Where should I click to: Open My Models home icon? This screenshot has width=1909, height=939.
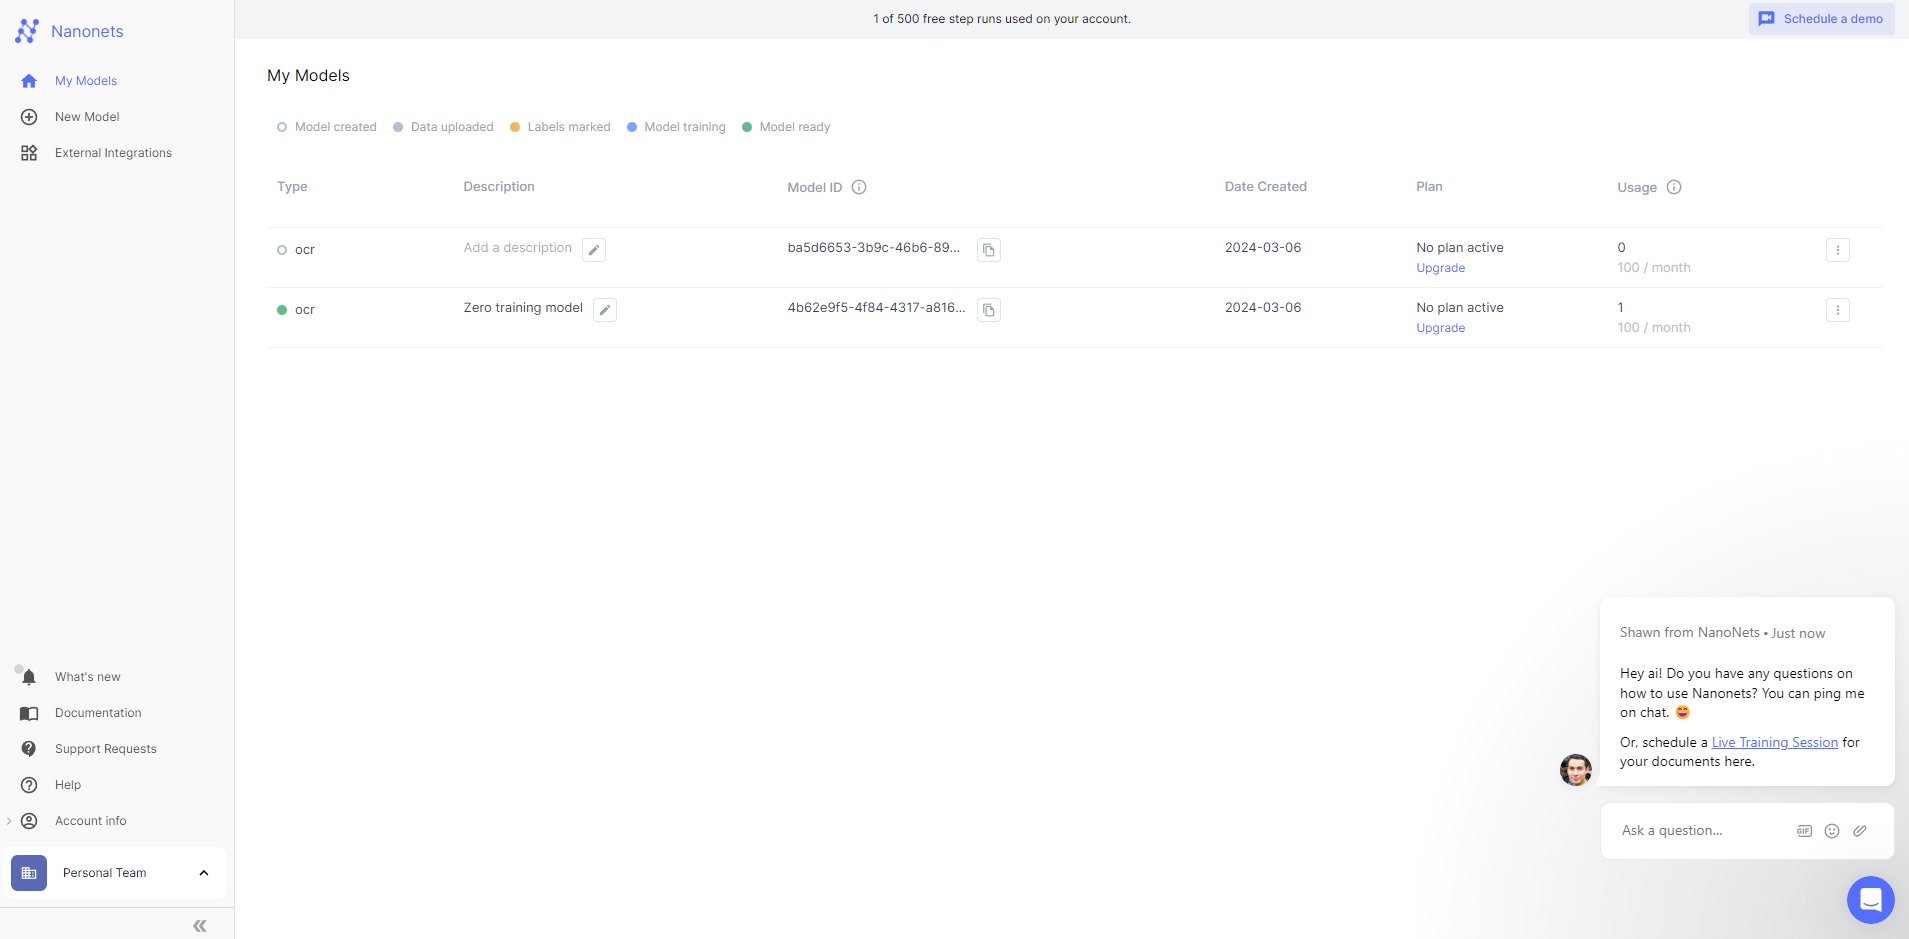29,81
